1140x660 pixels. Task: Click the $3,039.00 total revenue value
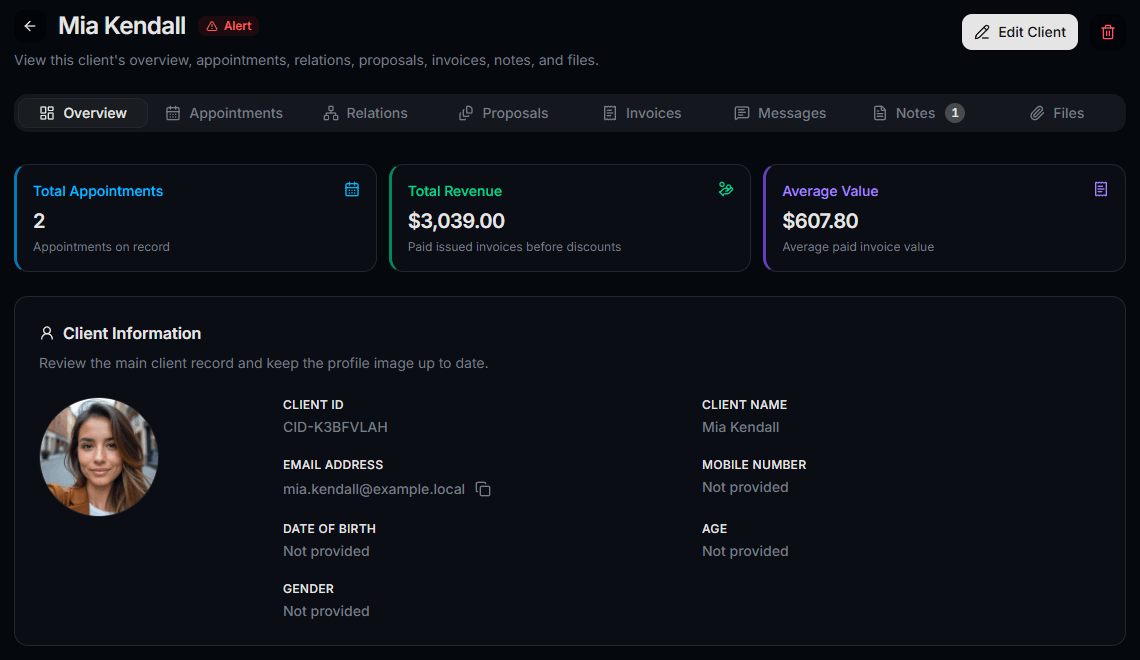coord(456,221)
